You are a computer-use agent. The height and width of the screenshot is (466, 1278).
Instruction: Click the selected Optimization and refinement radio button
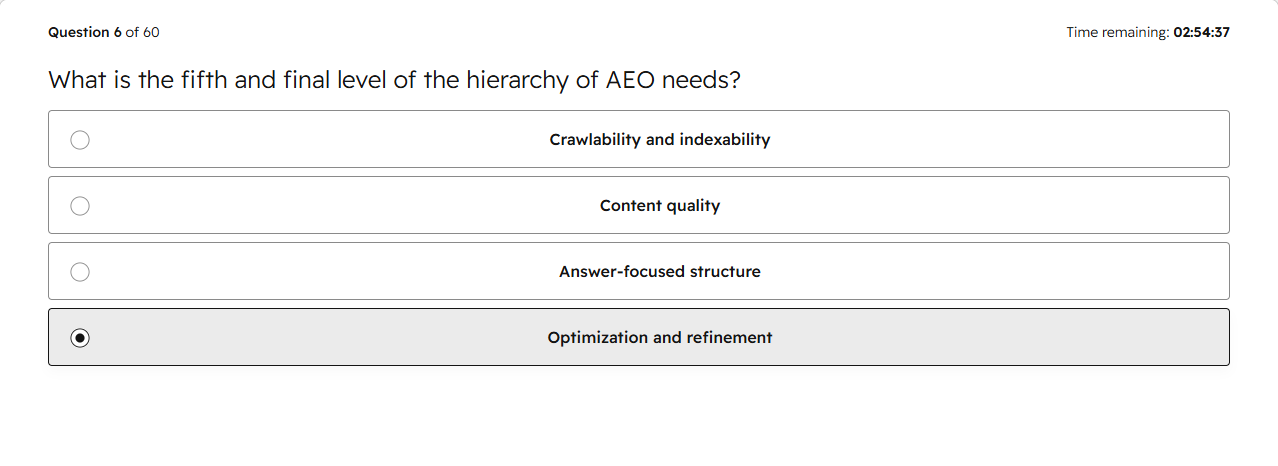tap(80, 338)
